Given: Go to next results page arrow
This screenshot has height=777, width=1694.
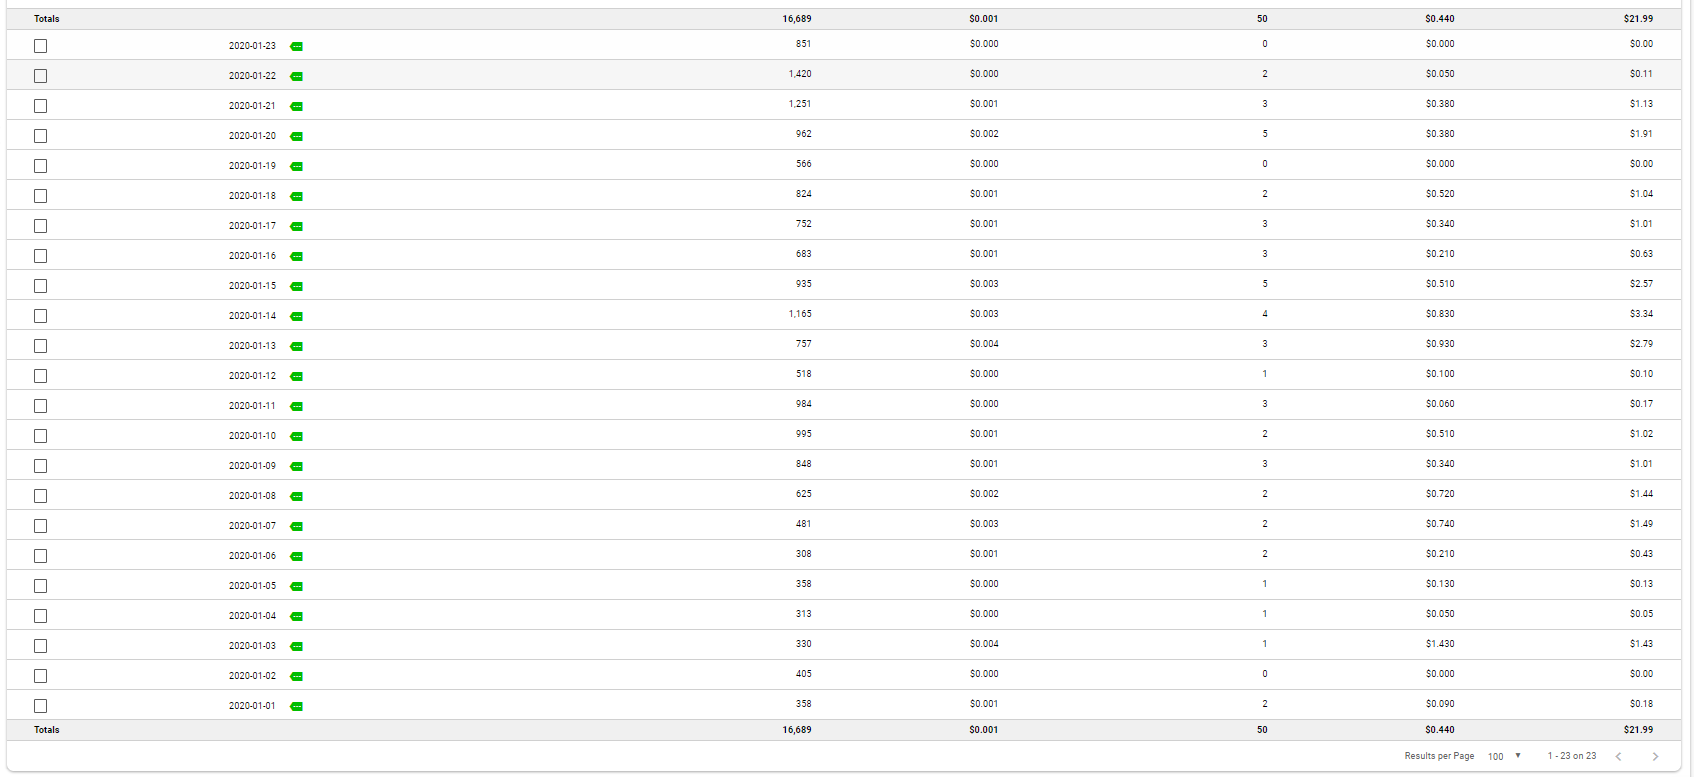Looking at the screenshot, I should (1655, 757).
